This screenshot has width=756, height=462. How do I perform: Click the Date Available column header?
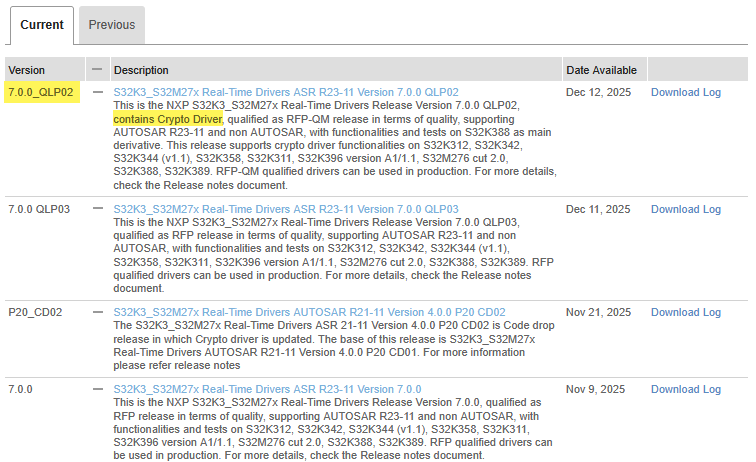point(605,69)
